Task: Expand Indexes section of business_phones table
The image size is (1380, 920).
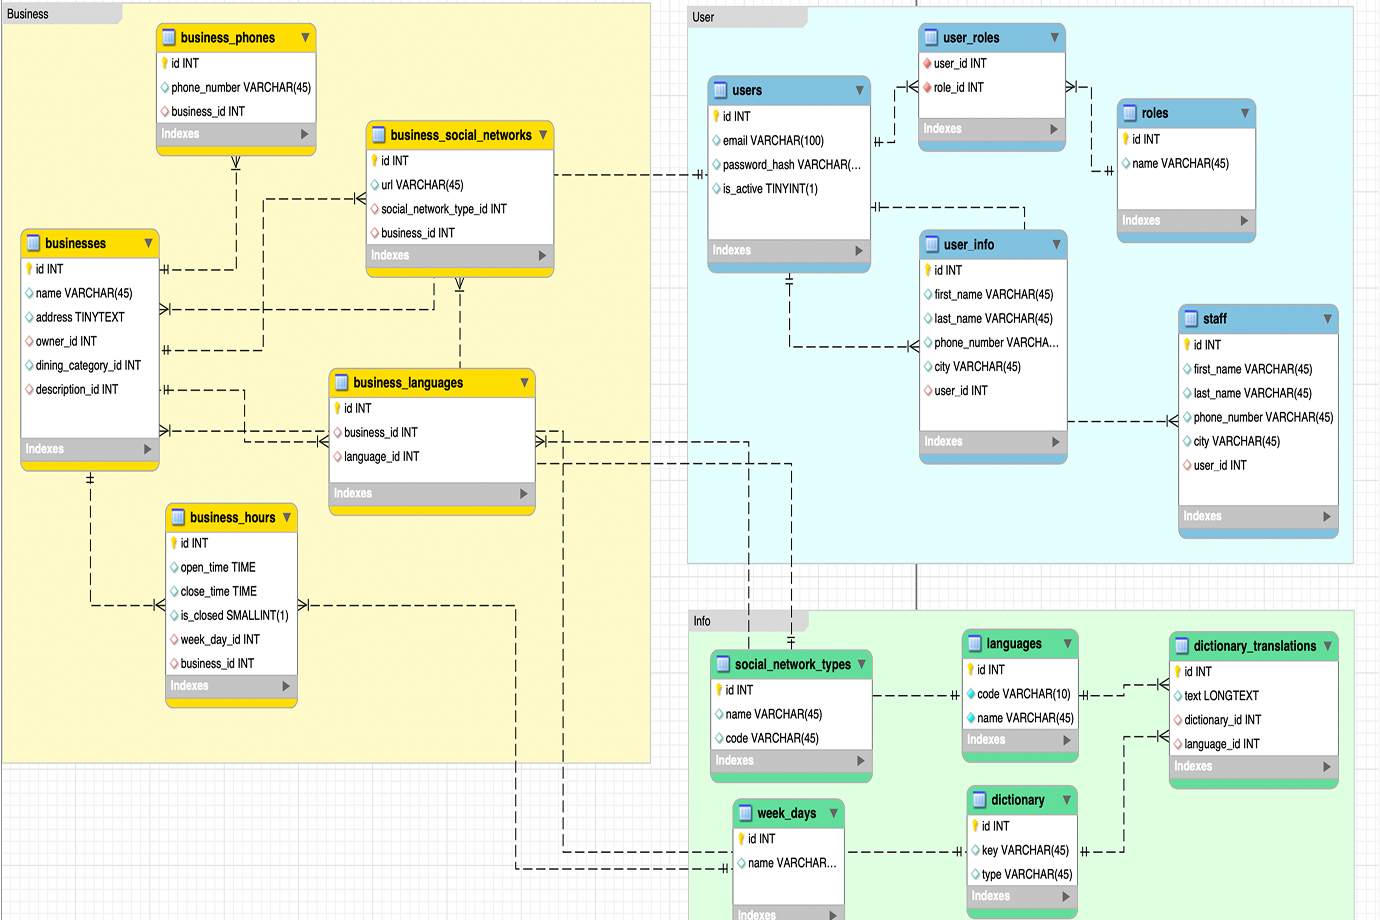Action: [x=305, y=134]
